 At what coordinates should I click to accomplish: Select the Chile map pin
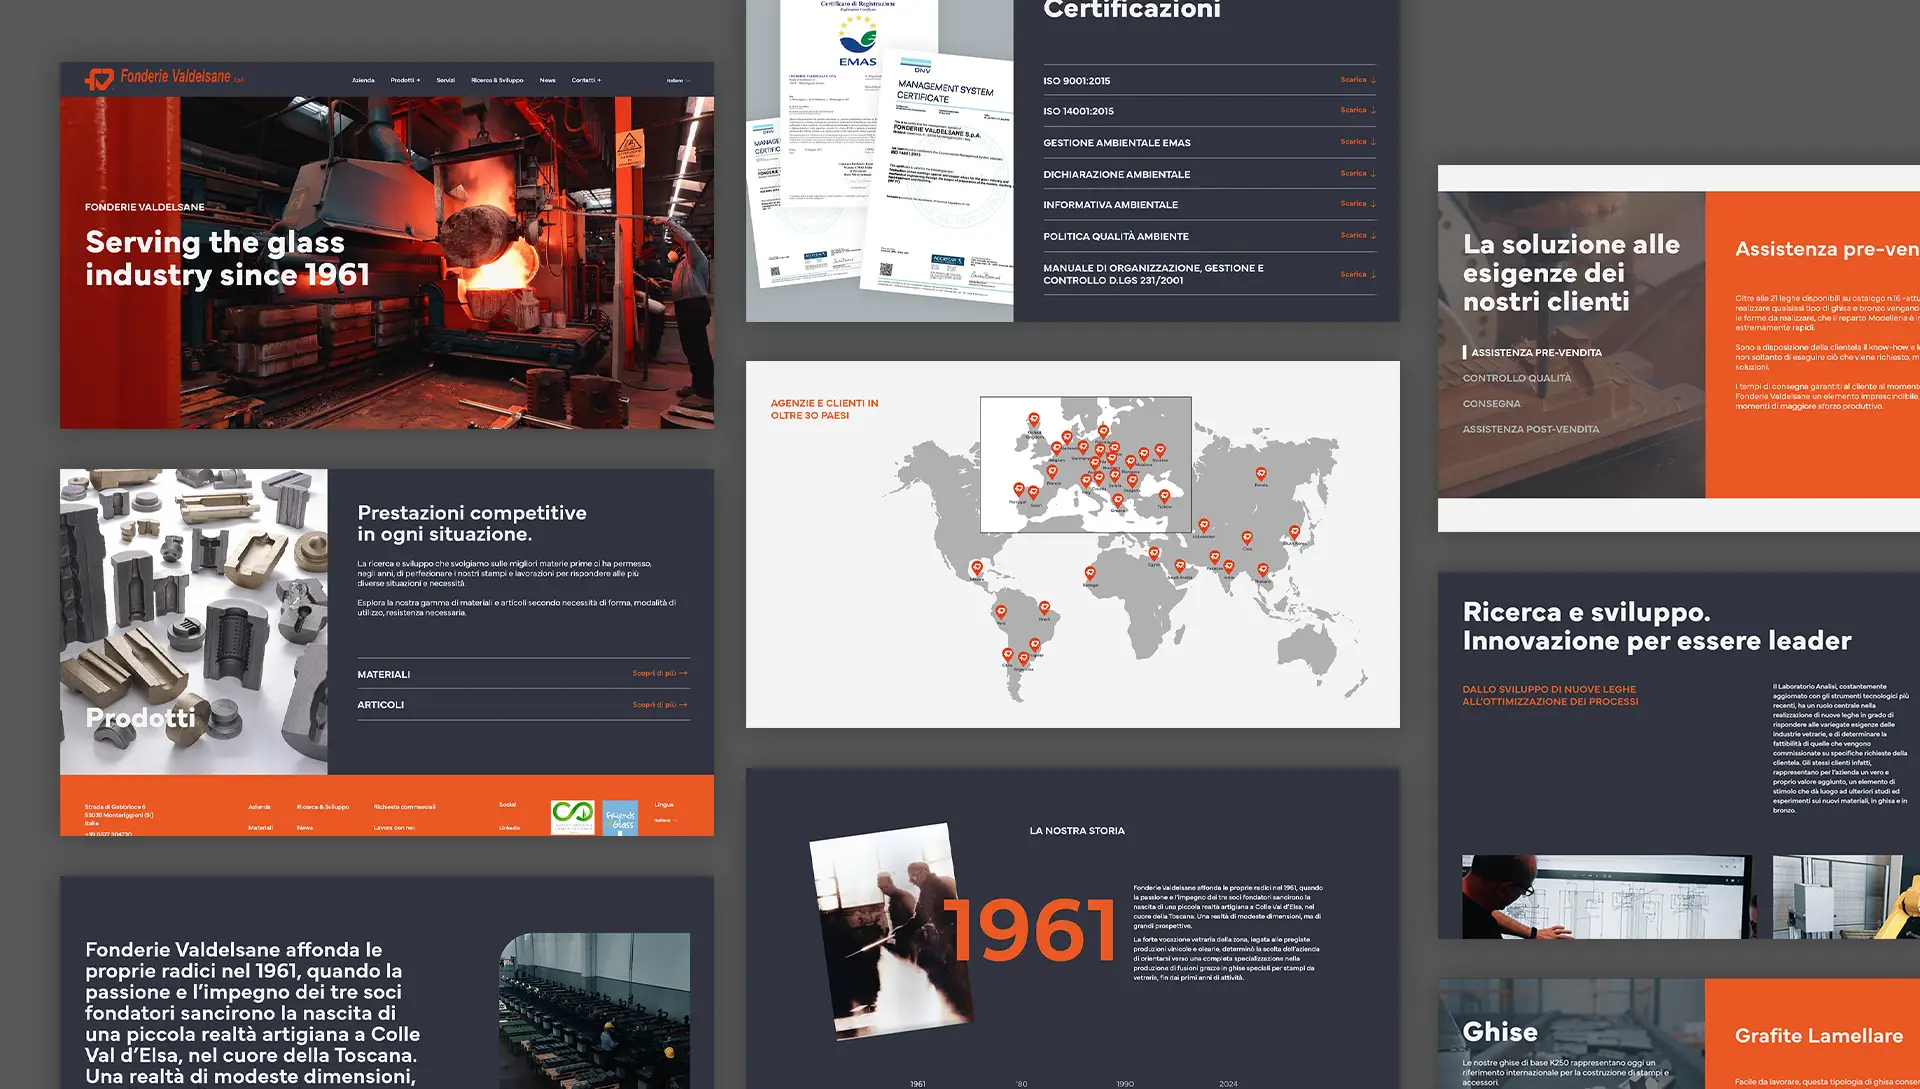tap(1008, 655)
